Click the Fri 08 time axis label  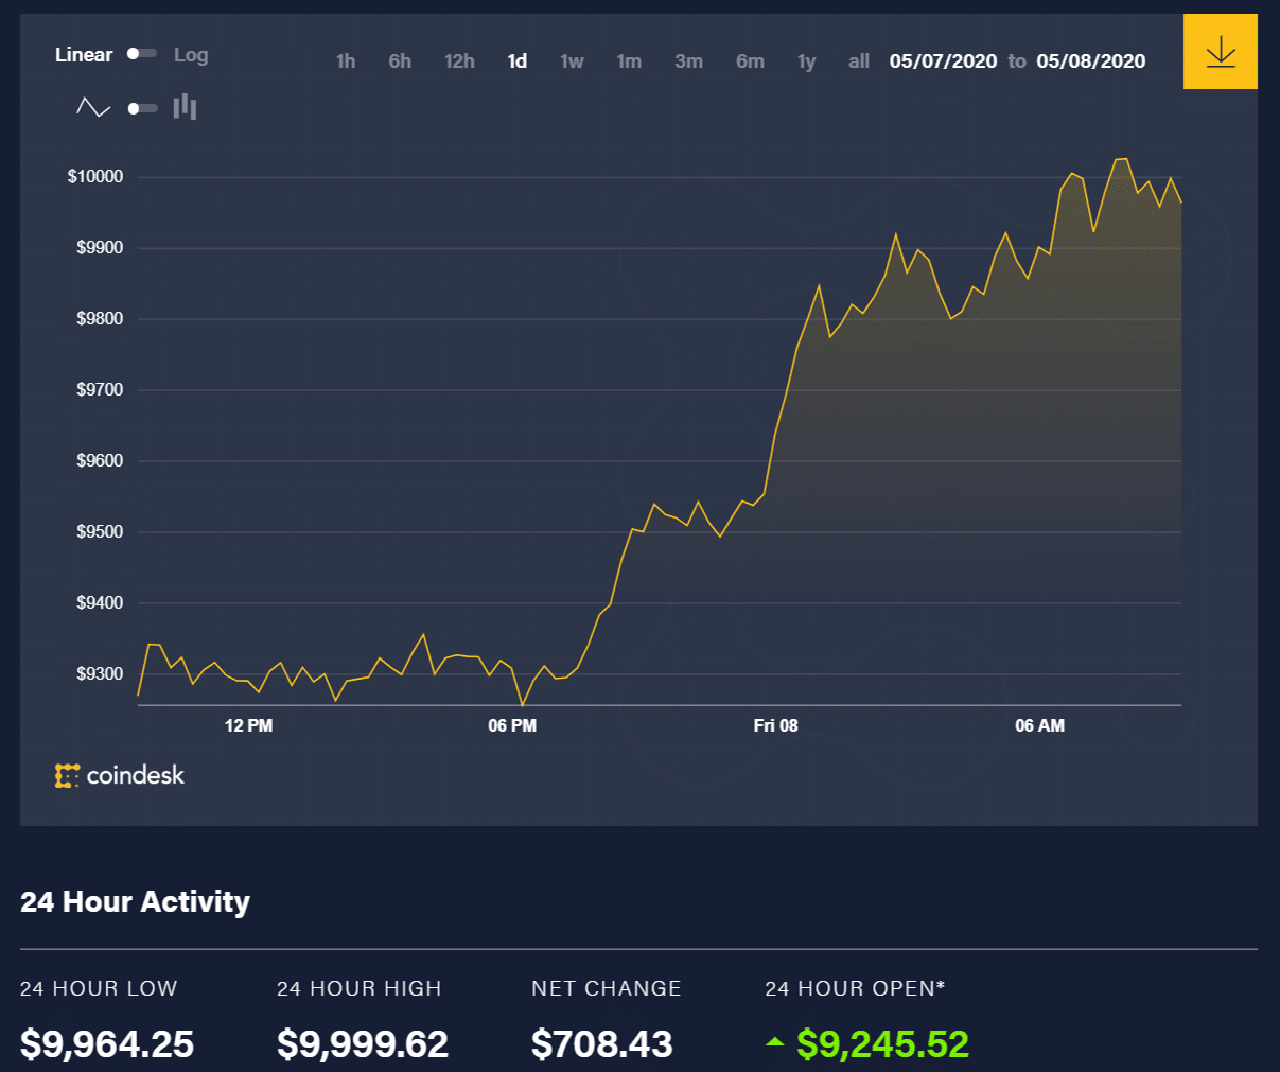coord(776,725)
